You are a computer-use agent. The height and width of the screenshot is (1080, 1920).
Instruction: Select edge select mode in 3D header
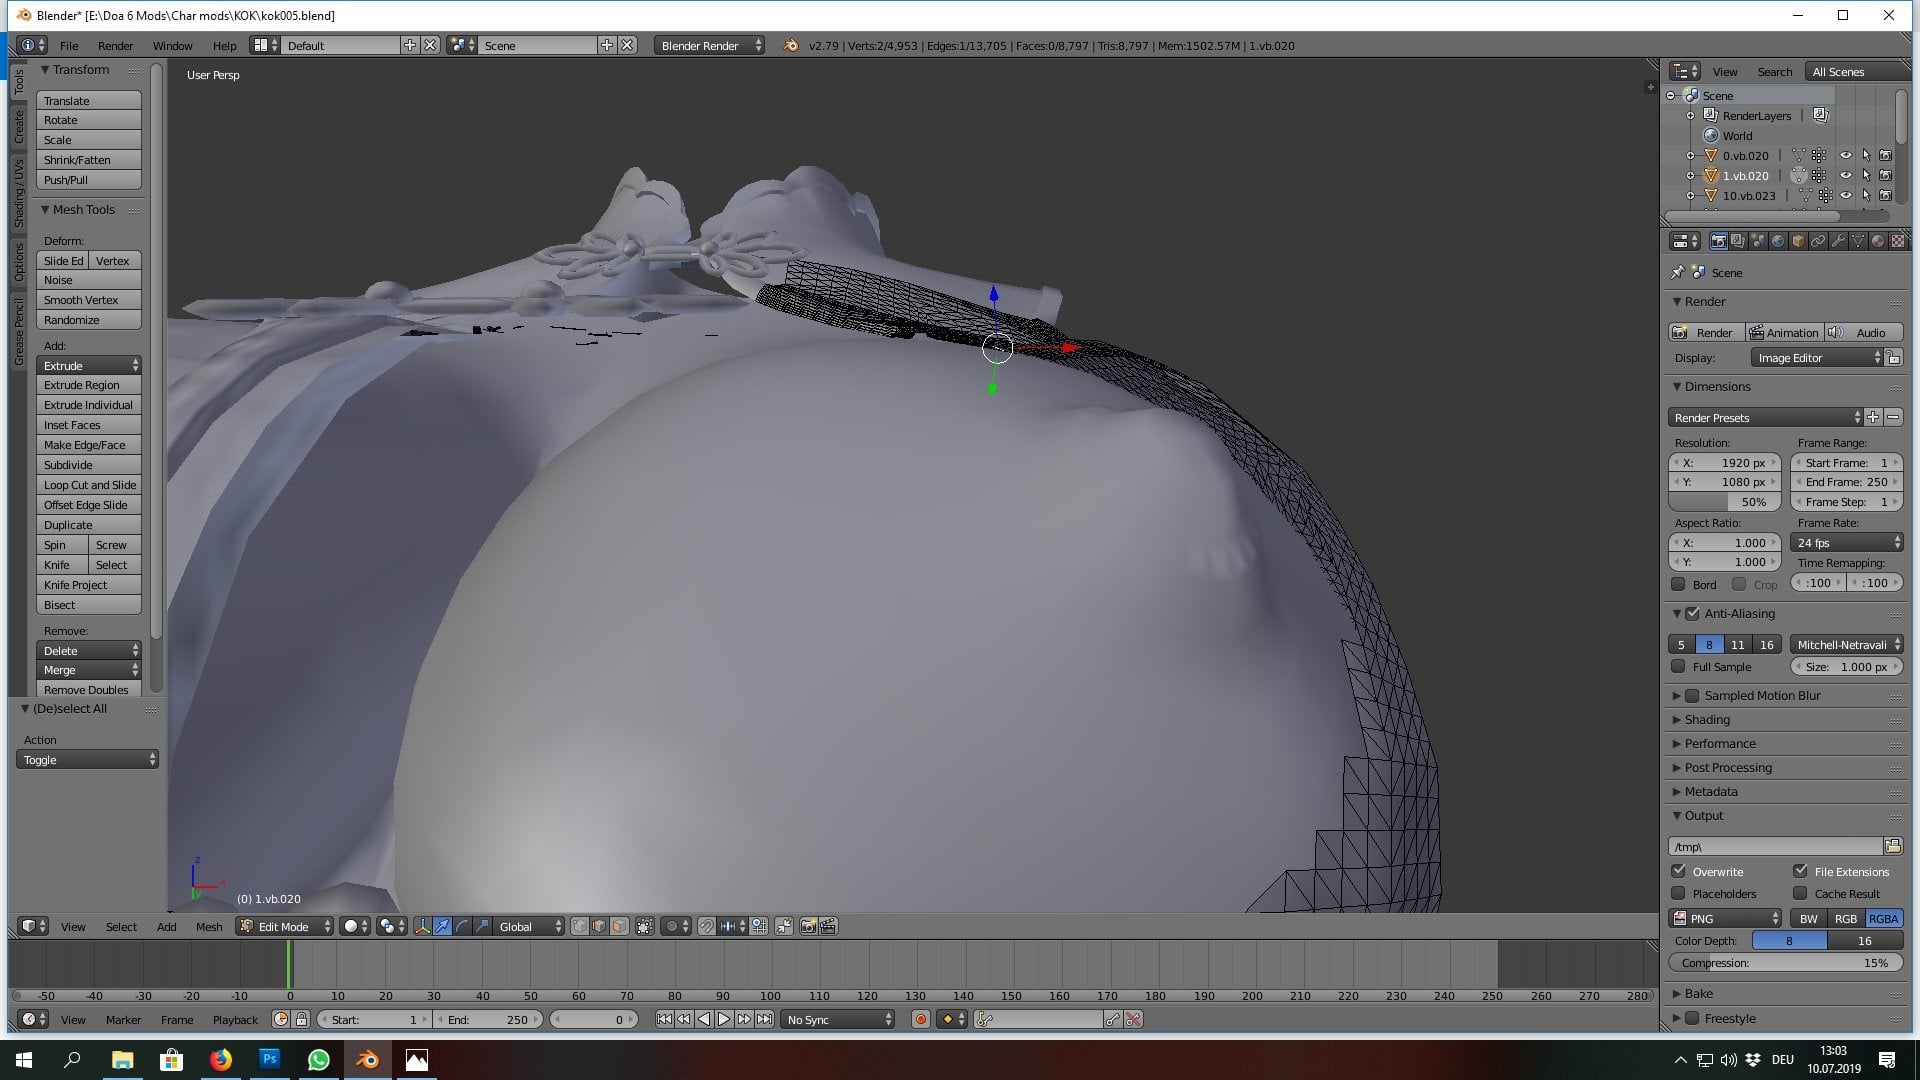599,926
